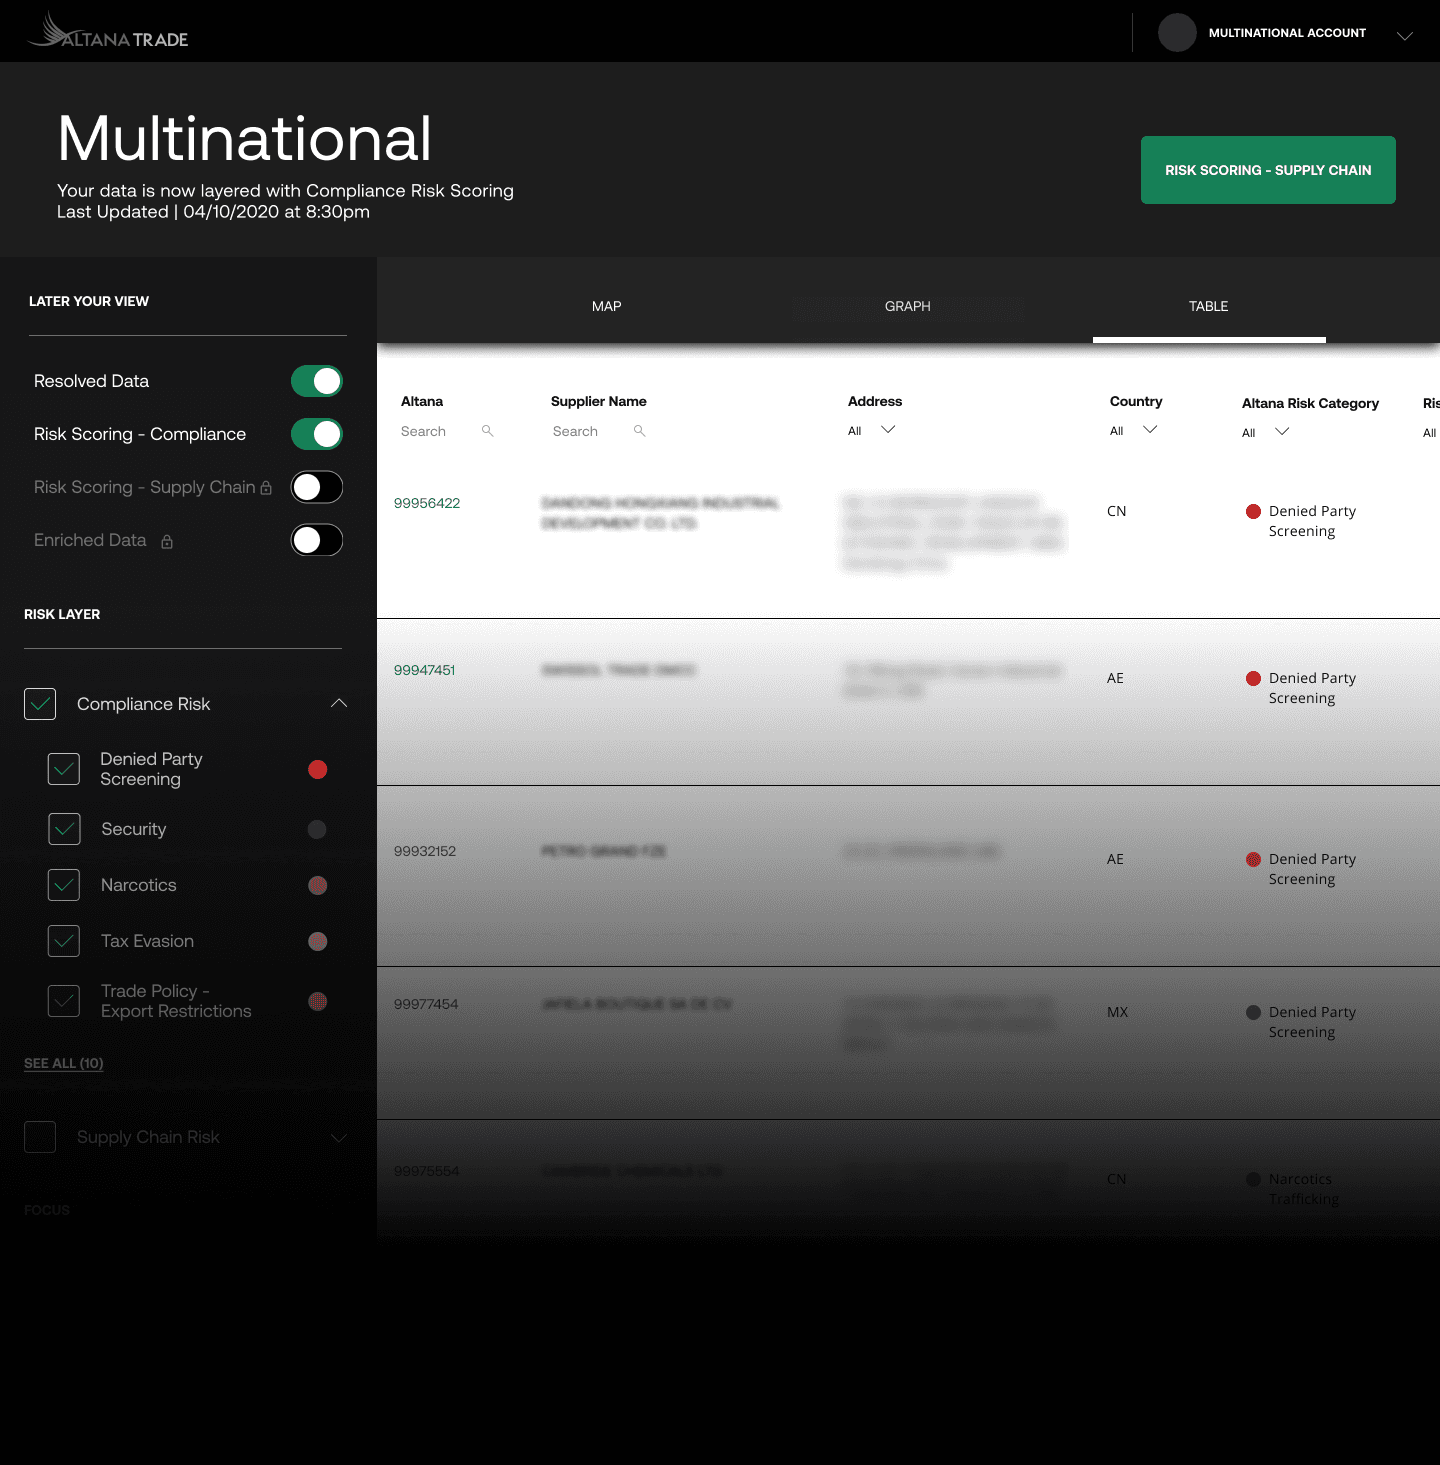Collapse the Compliance Risk section
The image size is (1440, 1465).
click(339, 703)
